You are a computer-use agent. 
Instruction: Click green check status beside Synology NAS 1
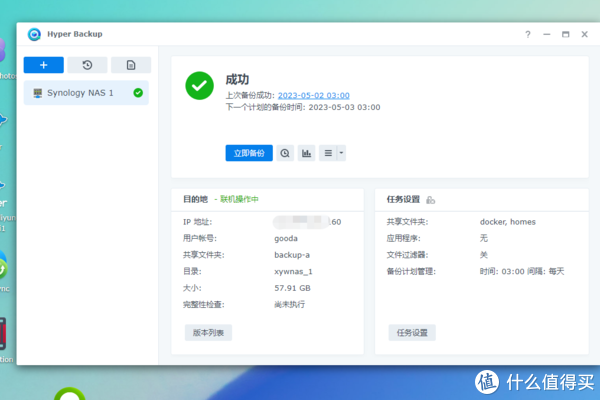[138, 93]
